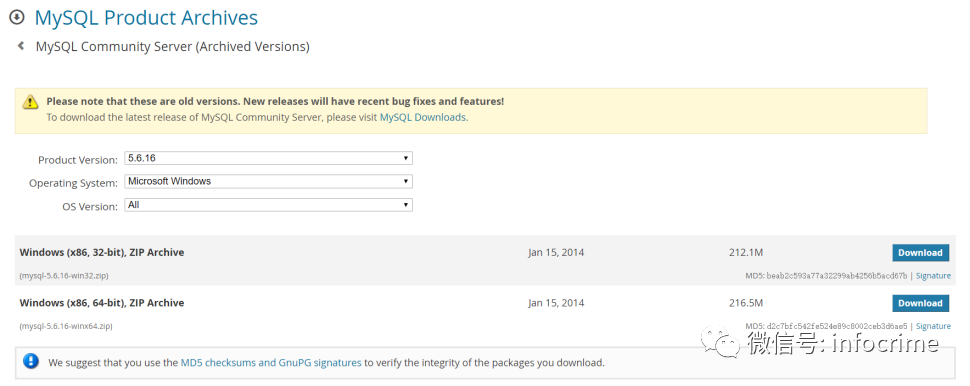Click Windows (x86, 64-bit), ZIP Archive title

(x=102, y=303)
